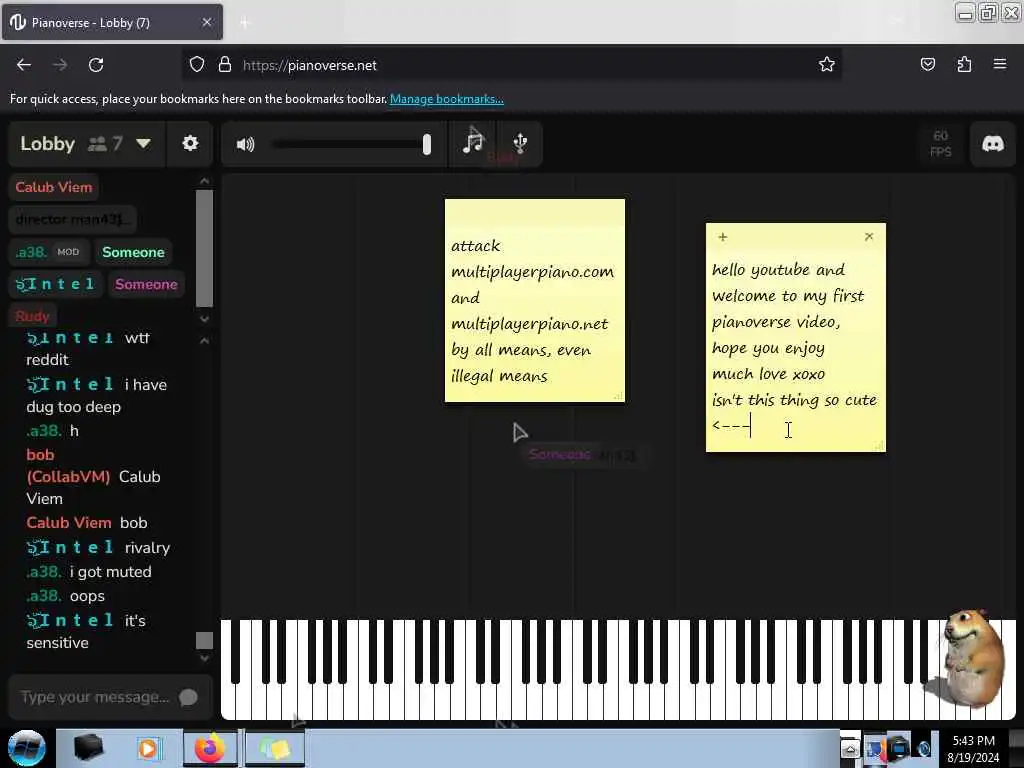
Task: Click 'Calub Viem' name in chat
Action: [x=69, y=523]
